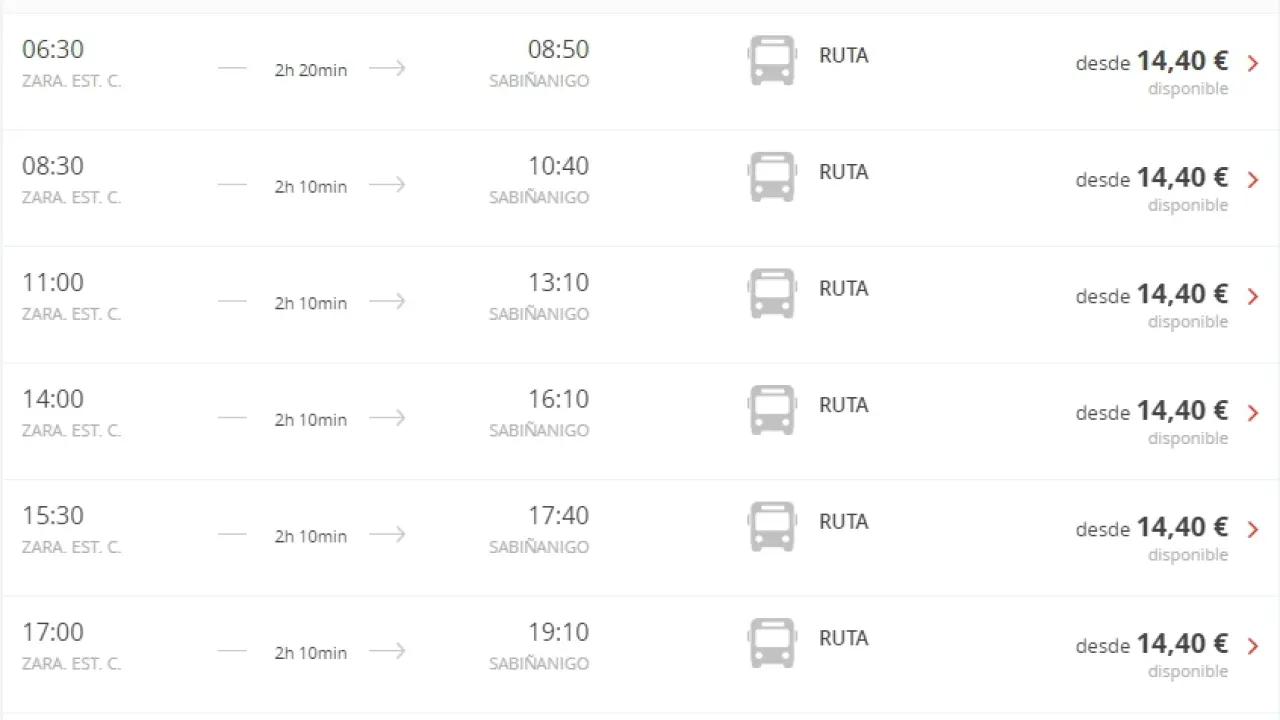Click the bus icon for 08:30 departure
1280x720 pixels.
click(x=772, y=177)
